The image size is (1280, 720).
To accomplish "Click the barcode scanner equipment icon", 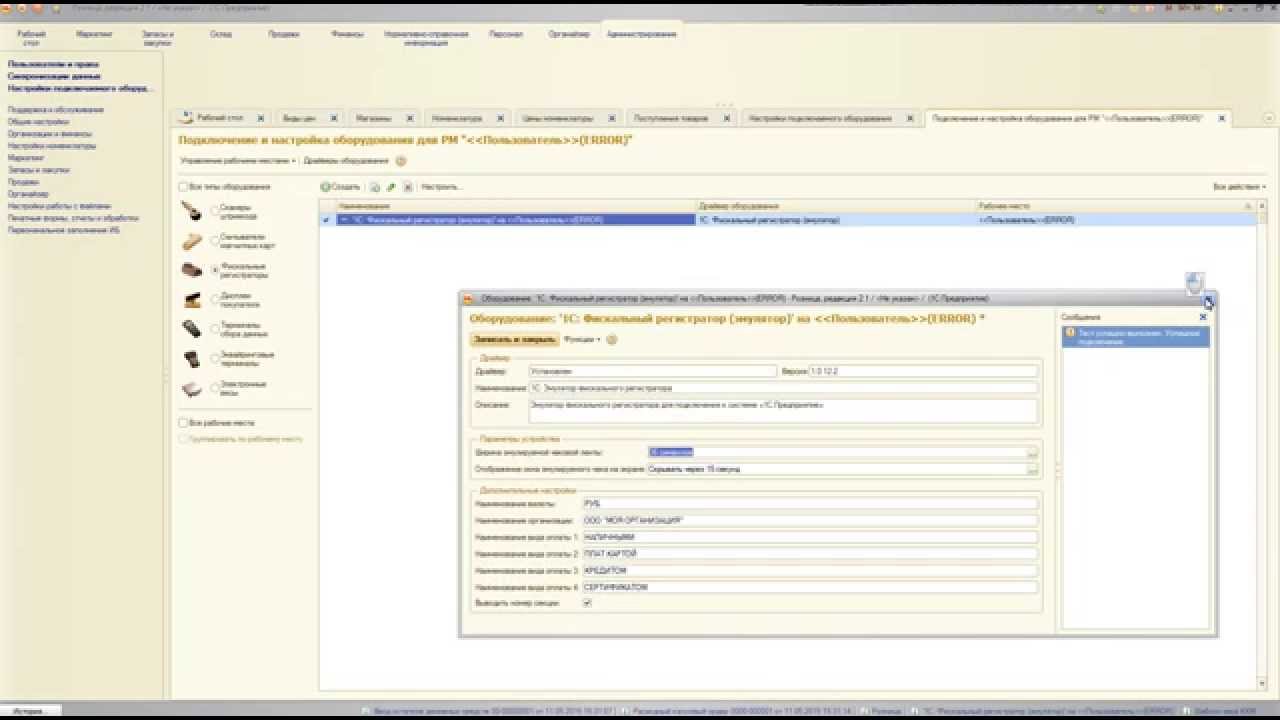I will [191, 211].
